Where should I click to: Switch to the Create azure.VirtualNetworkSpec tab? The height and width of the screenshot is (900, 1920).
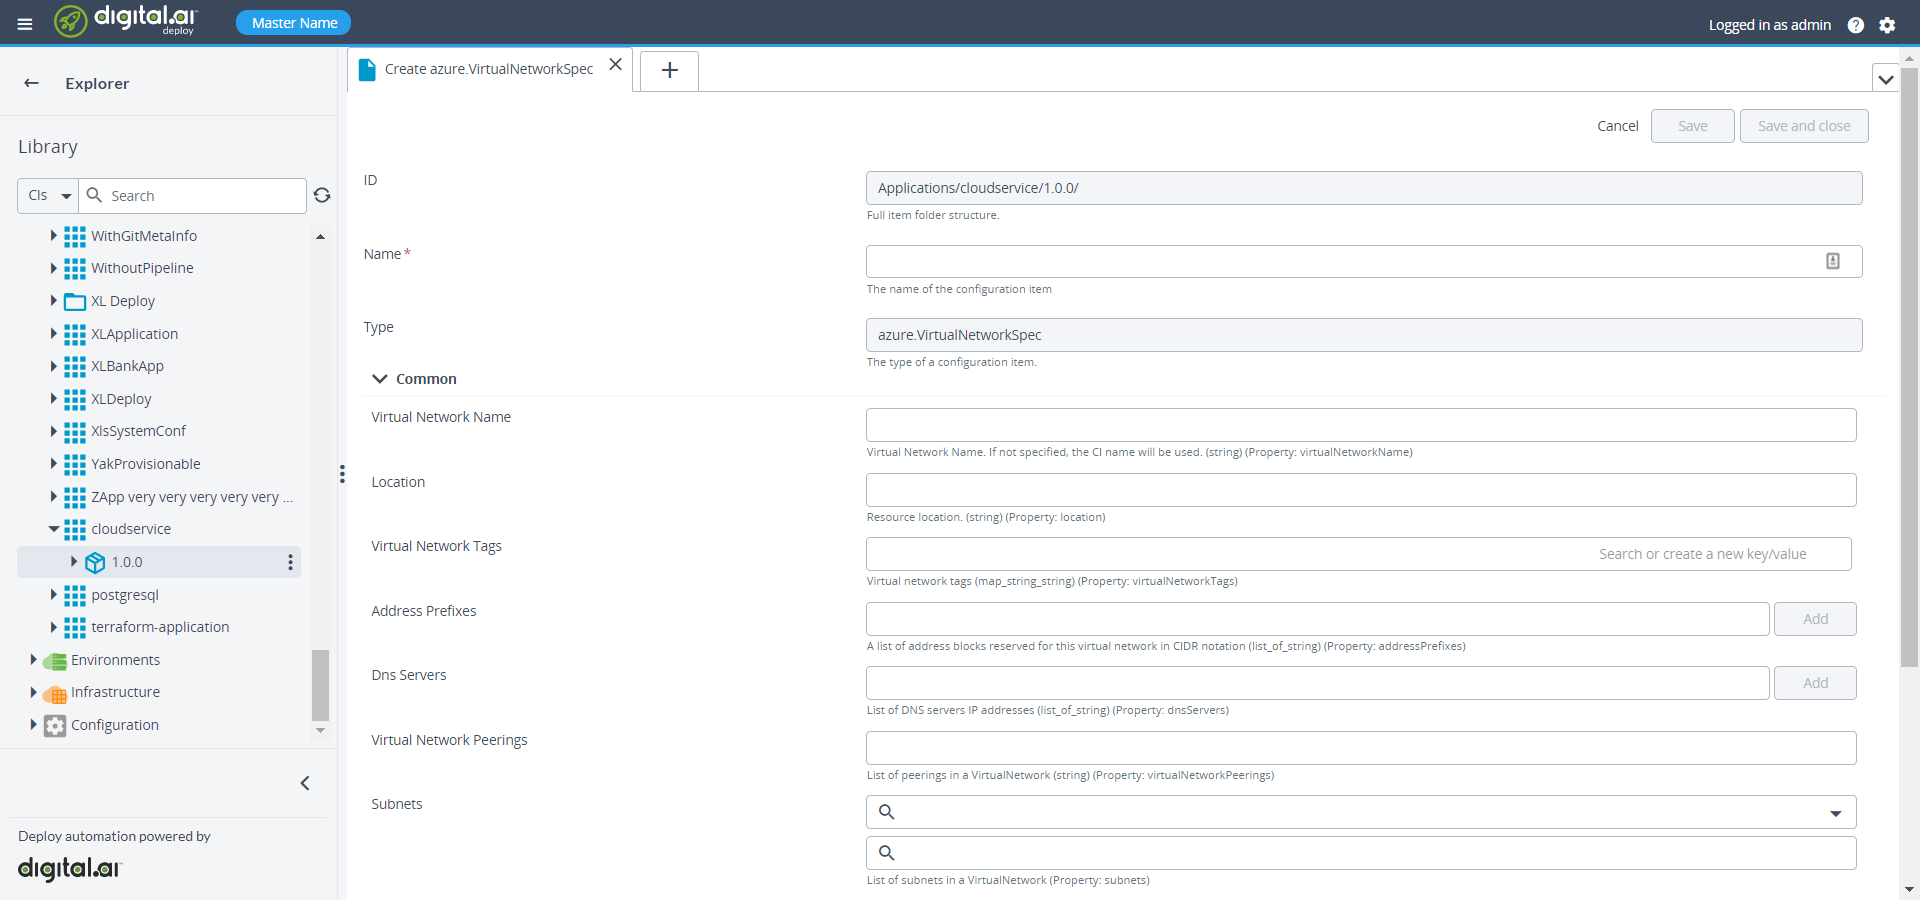487,68
